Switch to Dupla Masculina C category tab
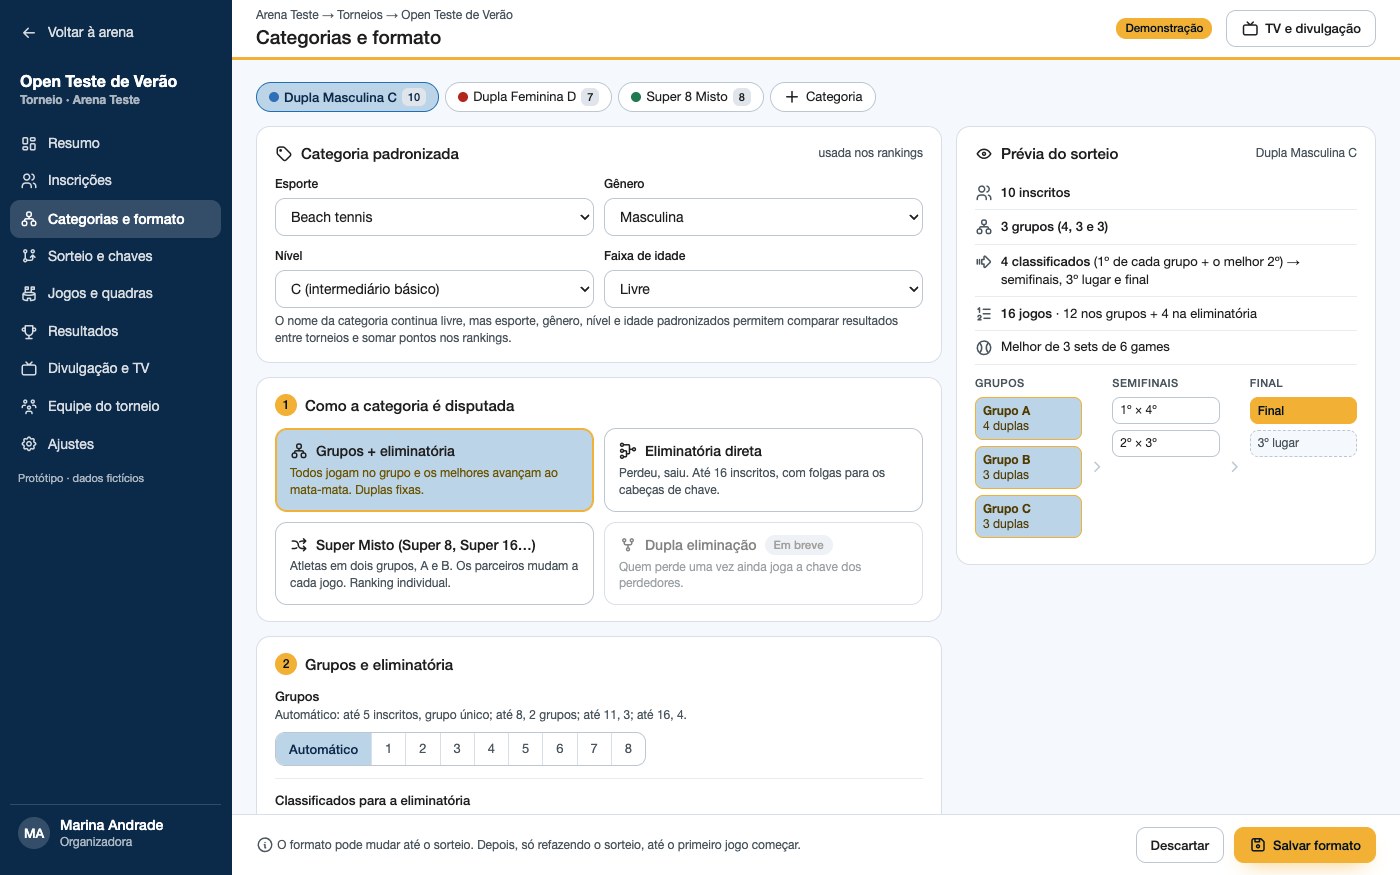Viewport: 1400px width, 875px height. [347, 97]
